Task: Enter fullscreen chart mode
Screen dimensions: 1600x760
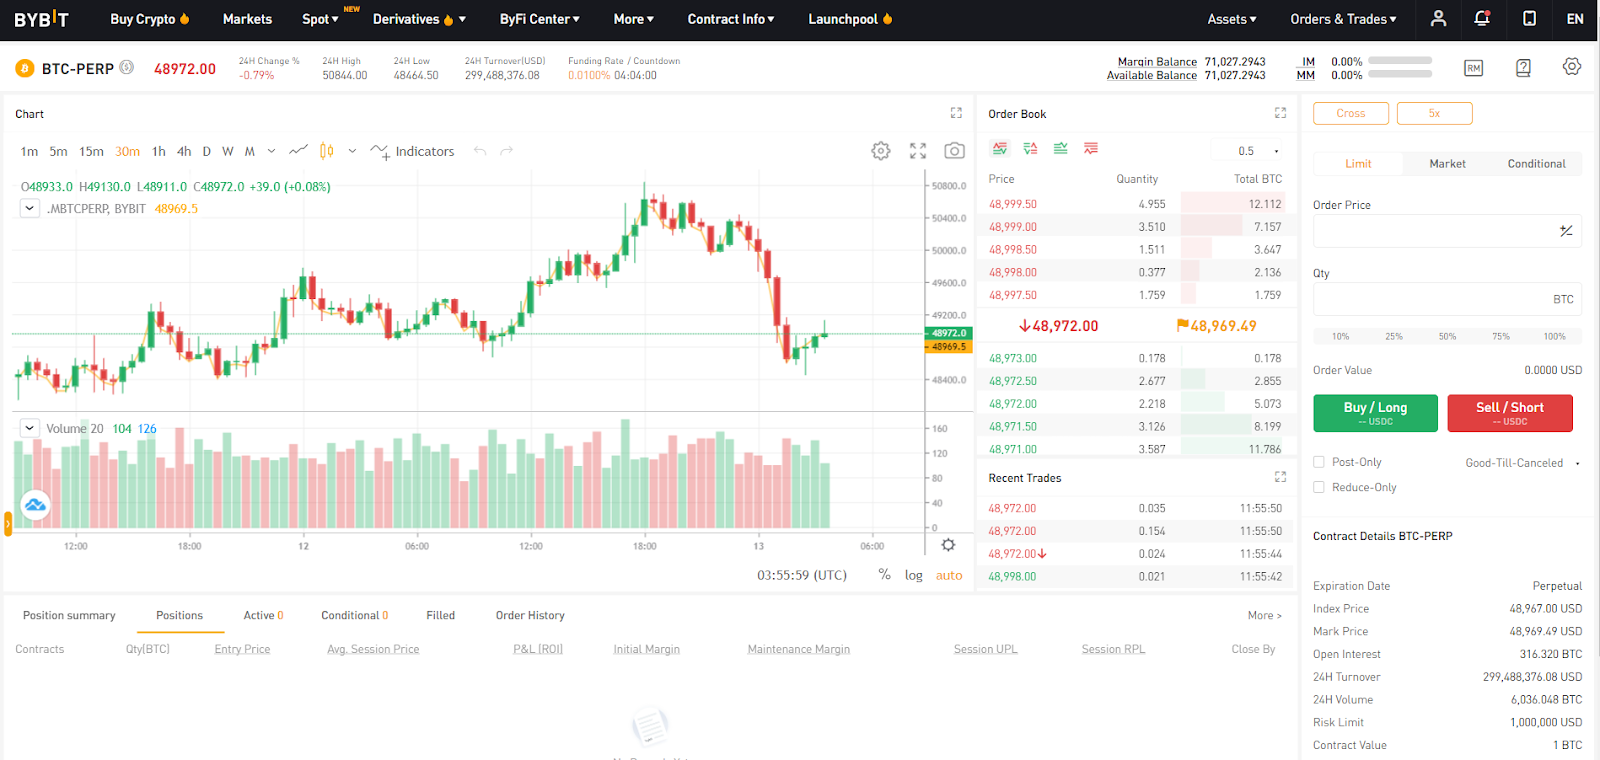Action: point(917,151)
